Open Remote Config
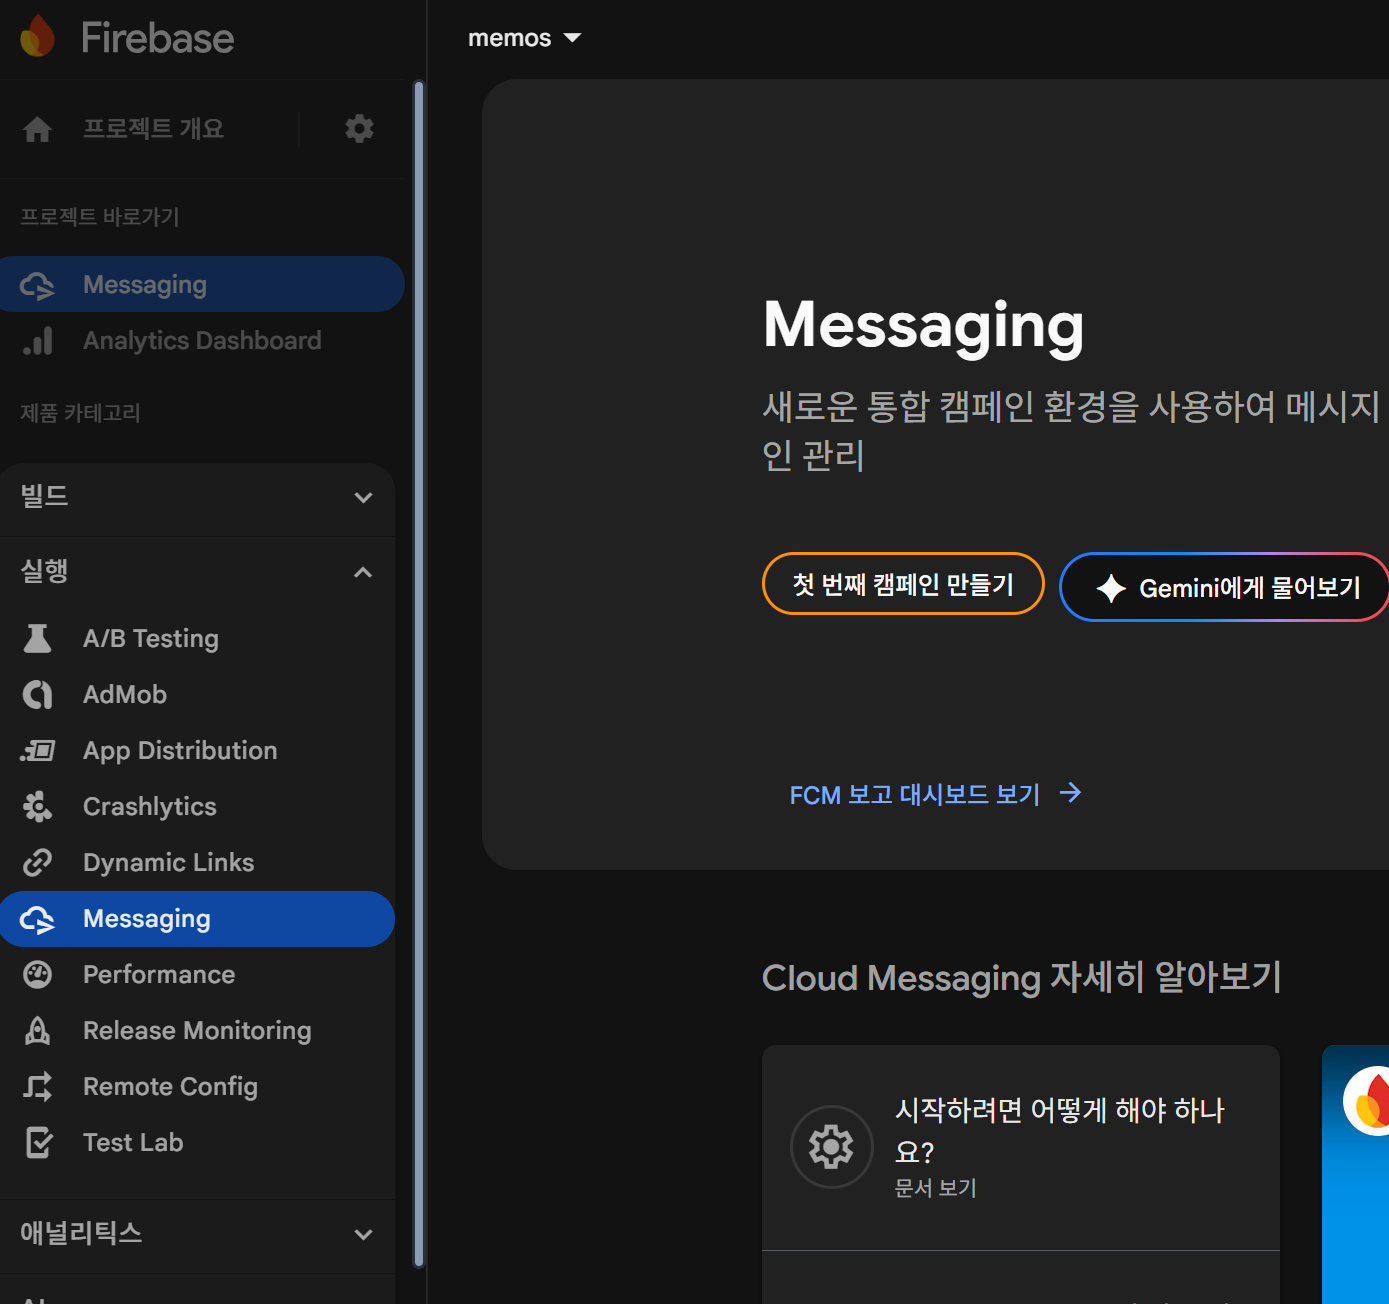Viewport: 1389px width, 1304px height. pos(197,1086)
